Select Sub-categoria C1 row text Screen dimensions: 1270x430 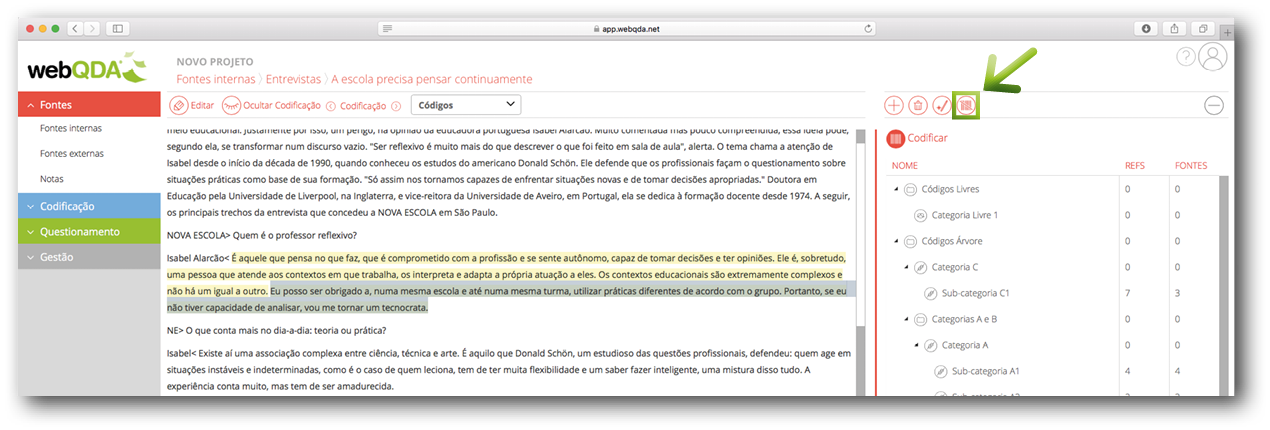click(x=975, y=293)
